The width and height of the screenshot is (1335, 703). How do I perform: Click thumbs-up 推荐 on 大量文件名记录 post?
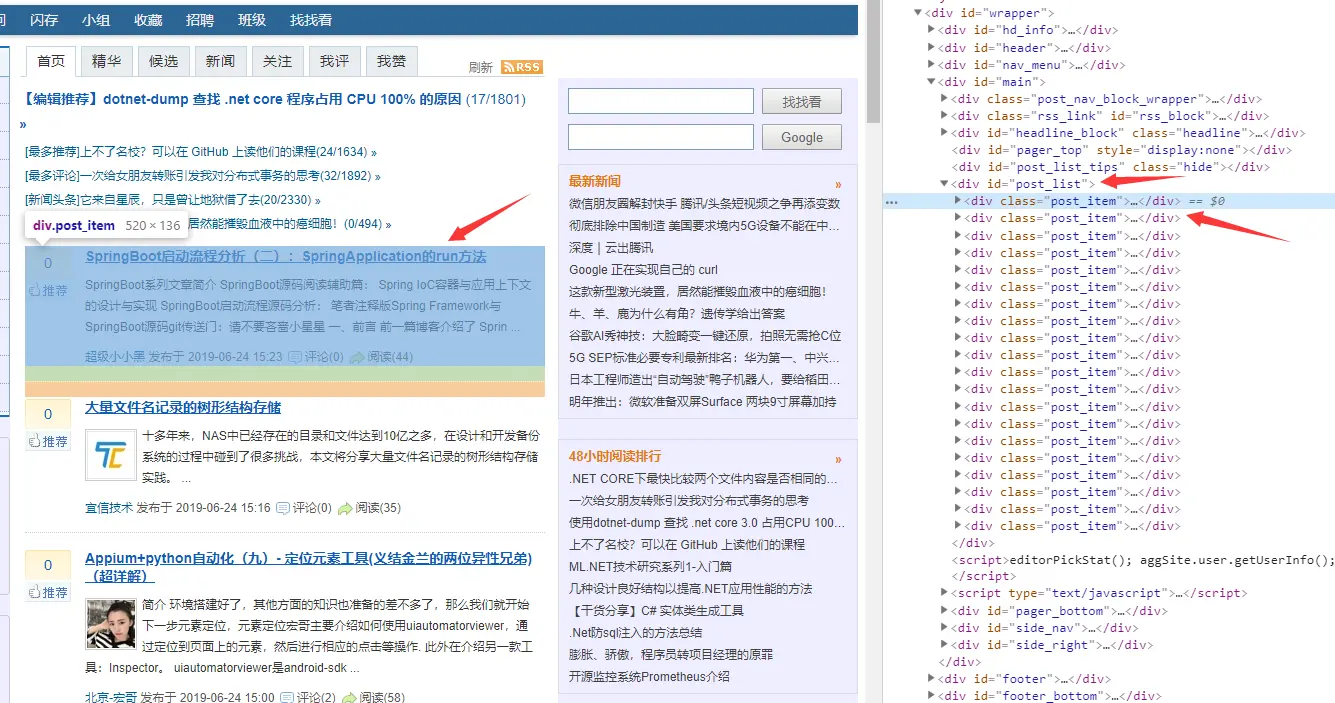tap(48, 441)
